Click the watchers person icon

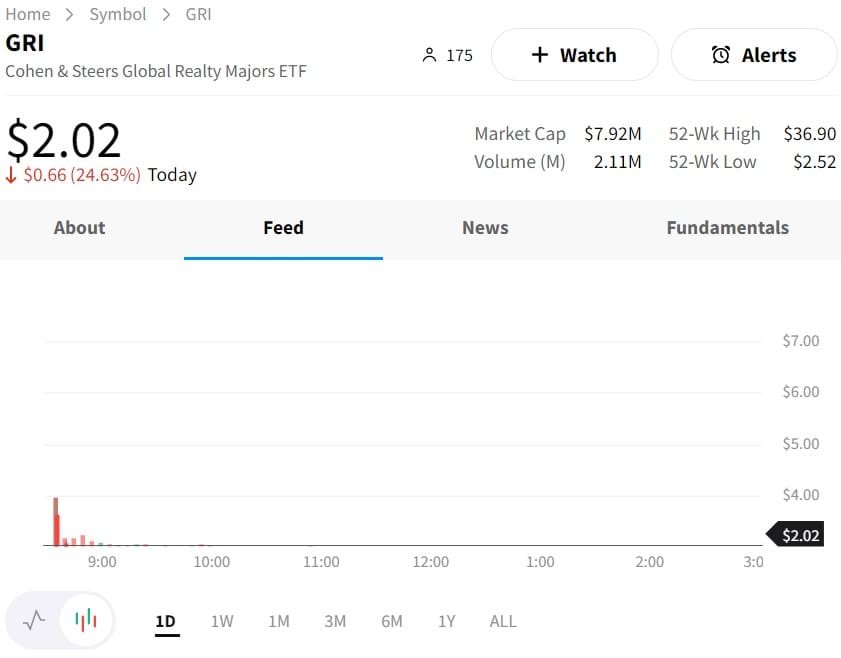pos(430,55)
